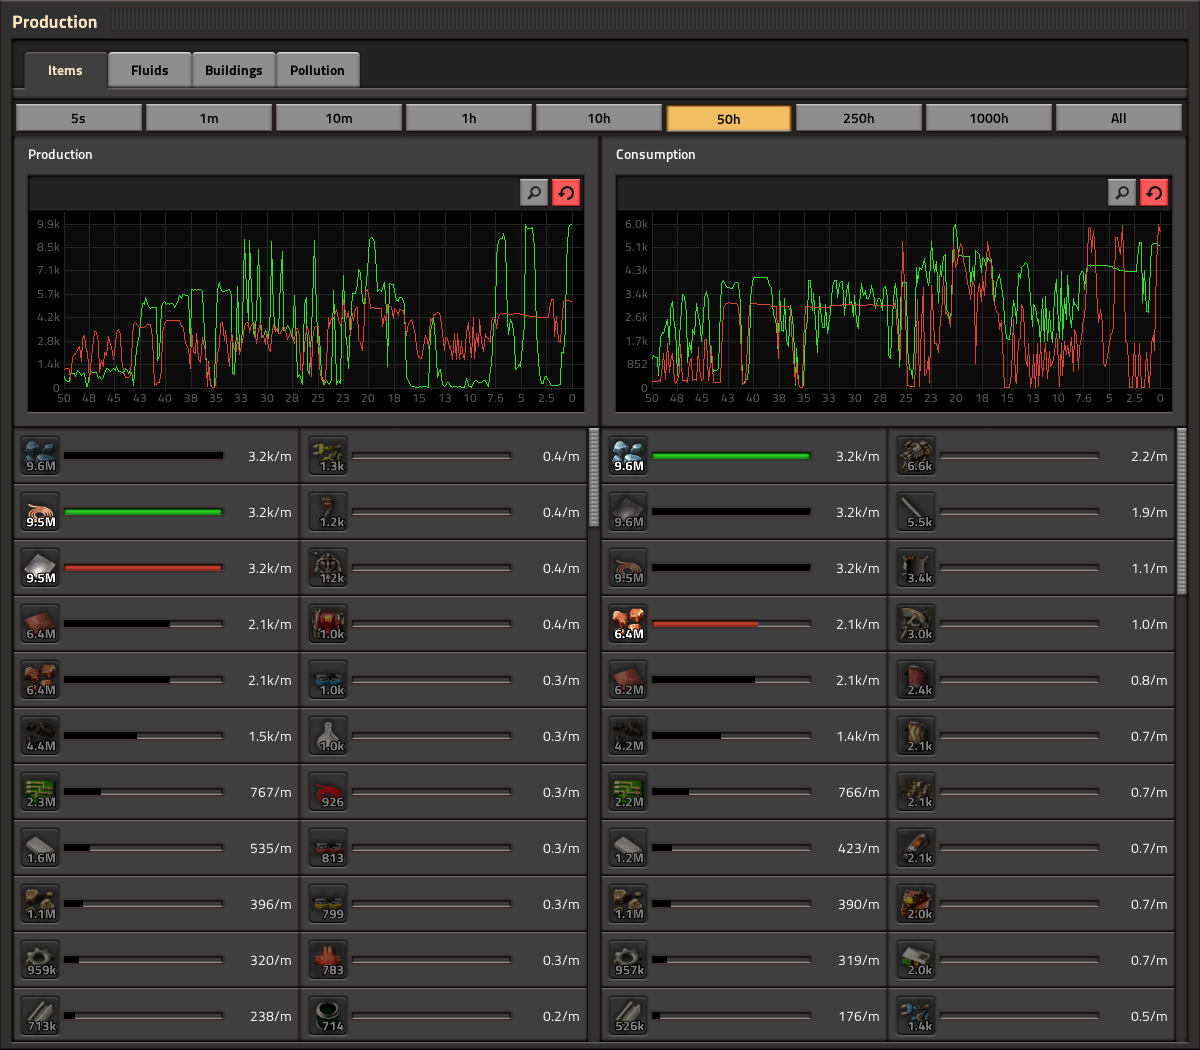Click the red reset button in the Consumption panel

click(1154, 192)
